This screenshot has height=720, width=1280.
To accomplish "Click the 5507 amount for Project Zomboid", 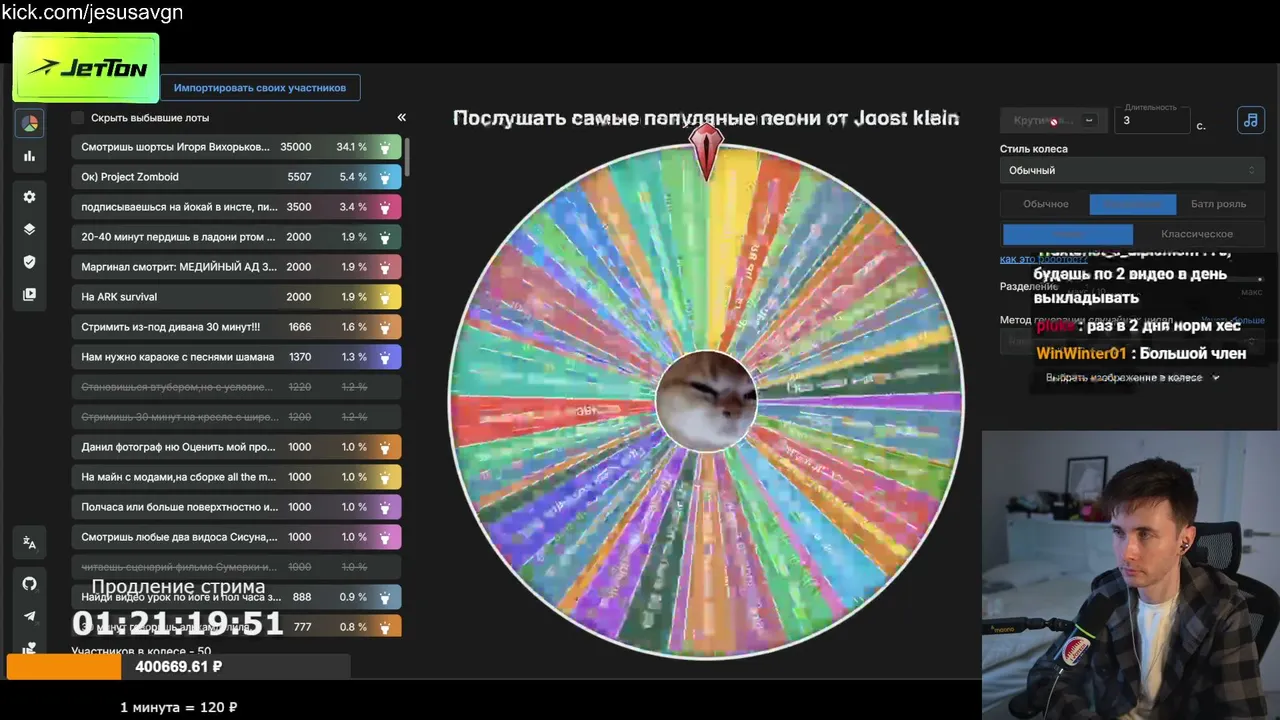I will click(299, 177).
